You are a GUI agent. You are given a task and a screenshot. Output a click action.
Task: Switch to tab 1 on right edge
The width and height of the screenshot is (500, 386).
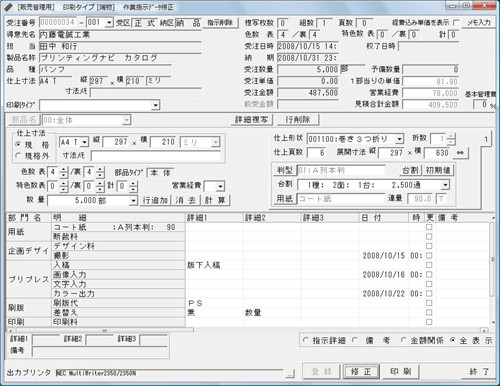coord(486,139)
